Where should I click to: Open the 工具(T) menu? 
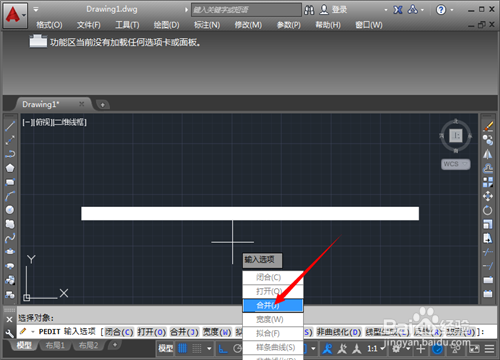coord(127,25)
